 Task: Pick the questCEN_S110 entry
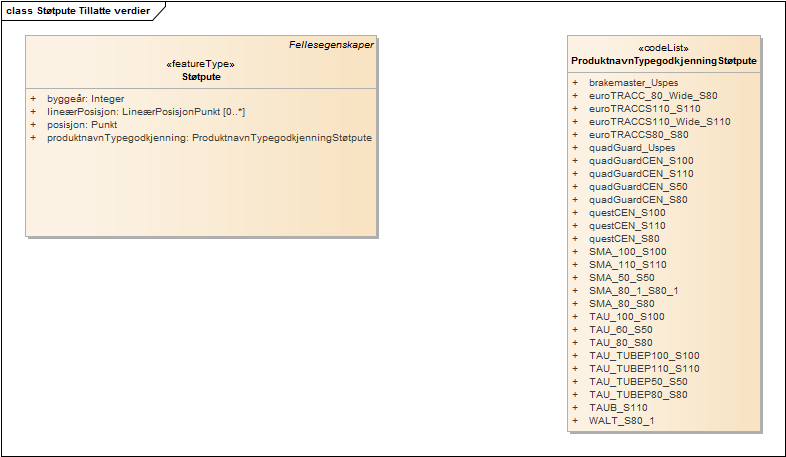tap(627, 226)
